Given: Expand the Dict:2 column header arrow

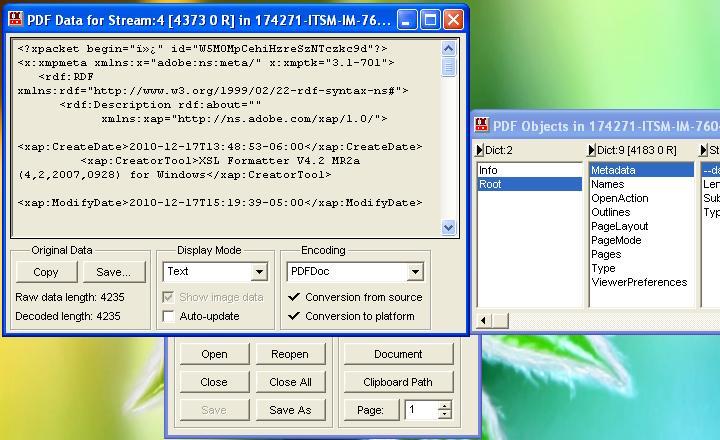Looking at the screenshot, I should point(479,151).
